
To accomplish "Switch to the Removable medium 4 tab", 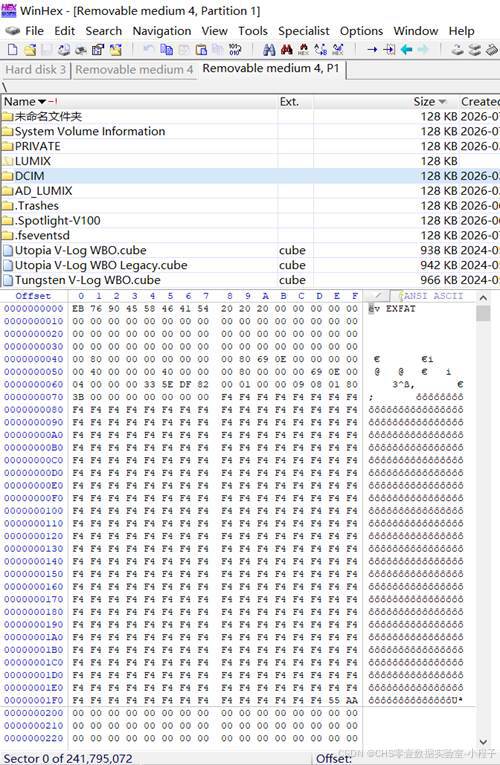I will point(134,70).
